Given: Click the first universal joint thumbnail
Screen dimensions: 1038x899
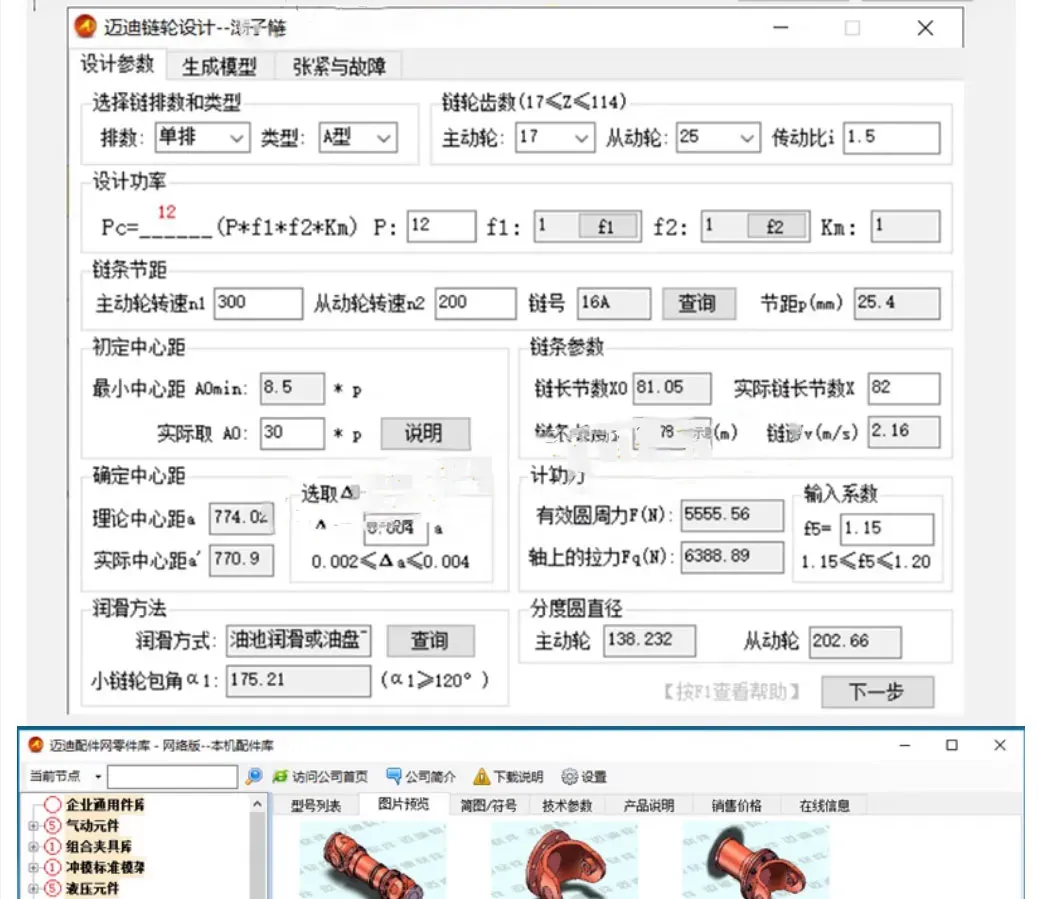Looking at the screenshot, I should click(x=373, y=859).
